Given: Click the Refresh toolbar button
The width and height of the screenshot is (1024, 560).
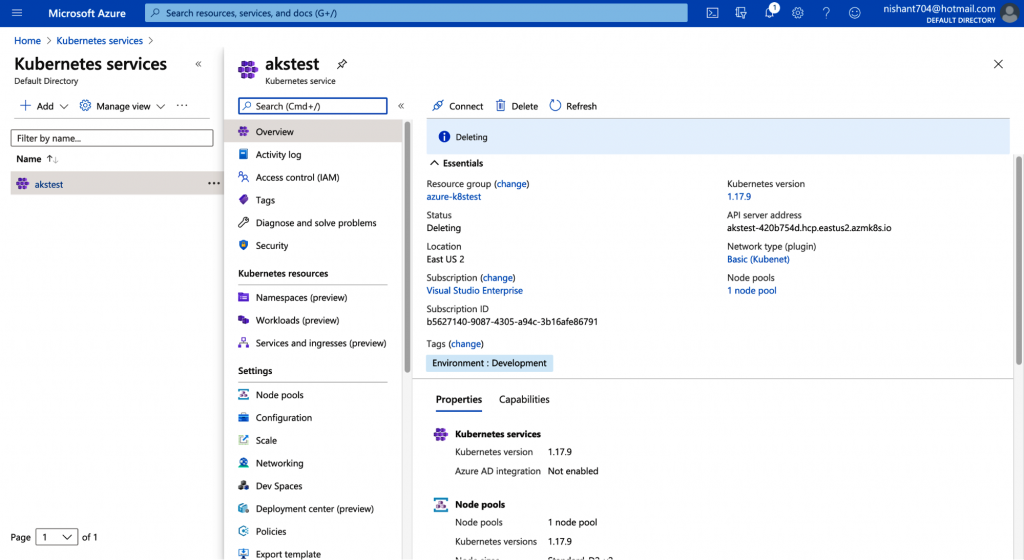Looking at the screenshot, I should (573, 106).
